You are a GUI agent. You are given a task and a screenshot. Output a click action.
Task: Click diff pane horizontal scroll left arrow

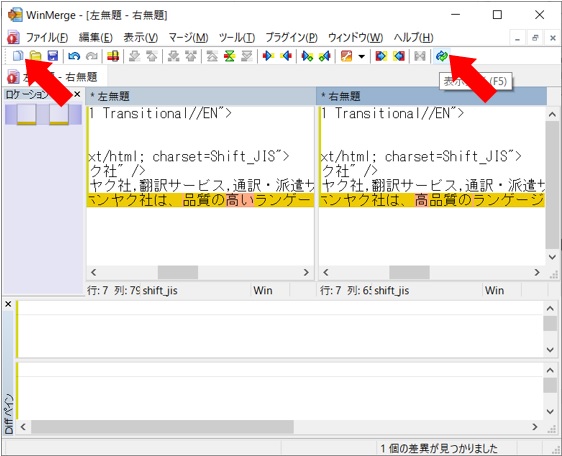(23, 427)
